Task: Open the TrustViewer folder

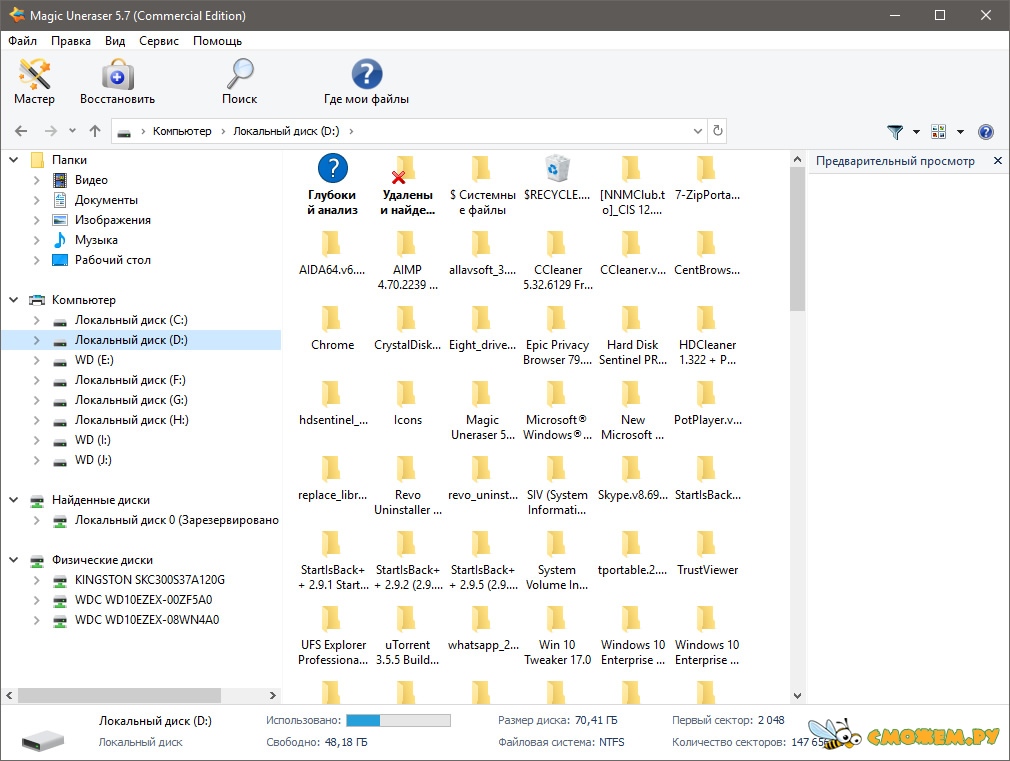Action: coord(707,554)
